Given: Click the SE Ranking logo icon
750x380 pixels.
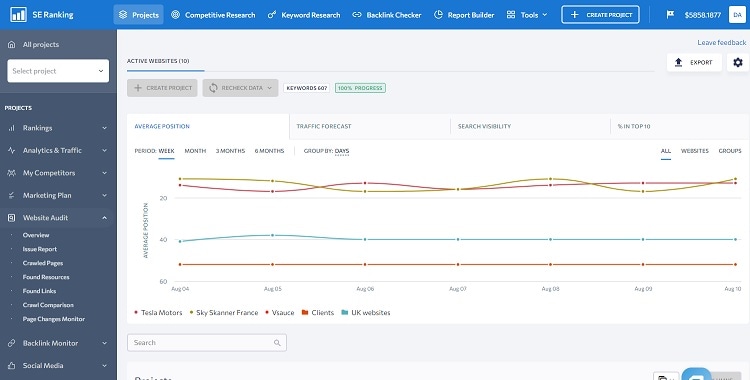Looking at the screenshot, I should pos(19,14).
